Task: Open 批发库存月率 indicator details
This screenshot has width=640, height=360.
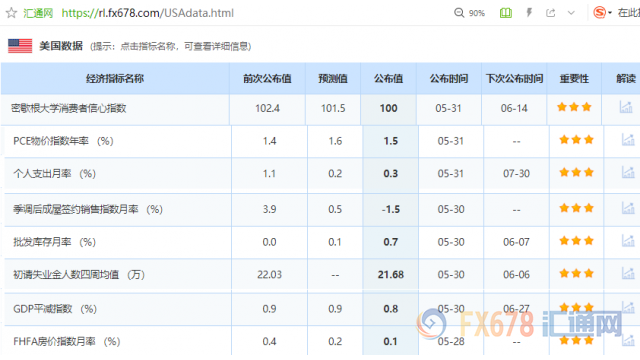Action: (x=54, y=242)
